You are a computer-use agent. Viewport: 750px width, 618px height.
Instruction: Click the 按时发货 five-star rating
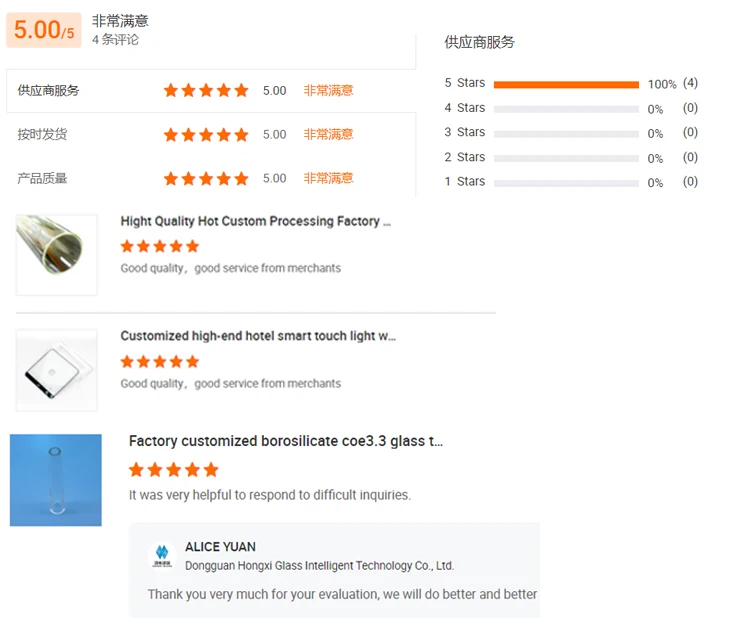[x=206, y=134]
